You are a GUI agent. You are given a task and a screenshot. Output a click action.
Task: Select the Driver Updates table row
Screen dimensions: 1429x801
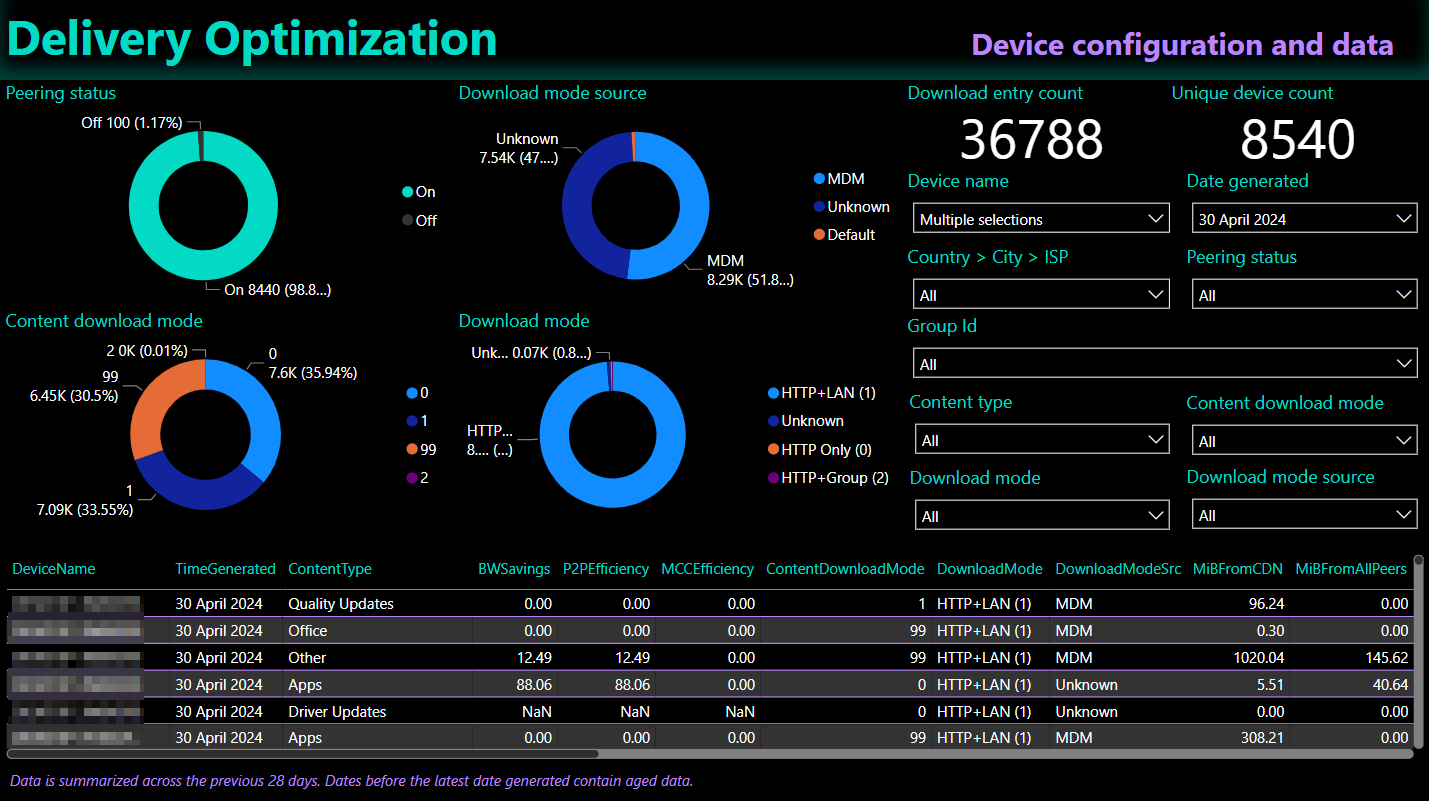(x=337, y=712)
